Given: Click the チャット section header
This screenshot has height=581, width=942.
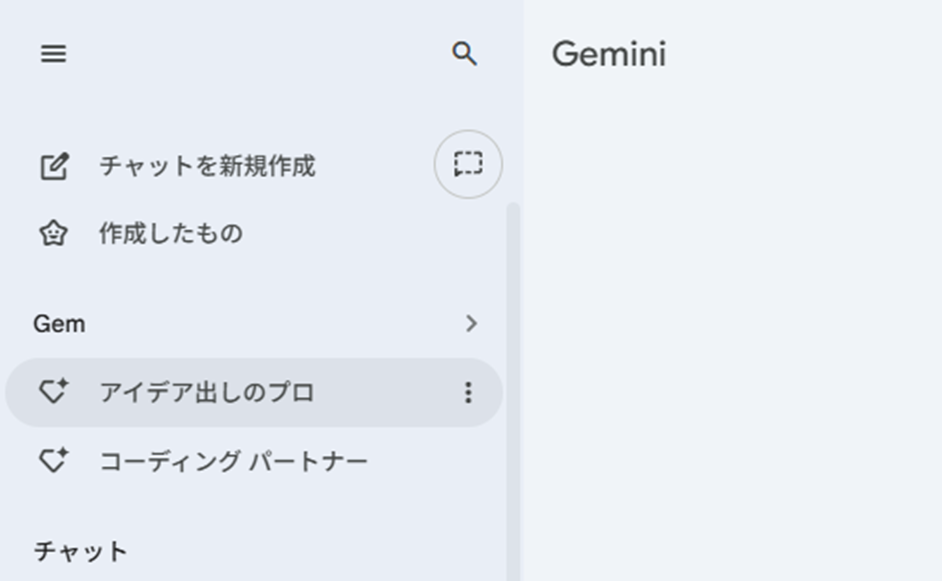Looking at the screenshot, I should 81,551.
